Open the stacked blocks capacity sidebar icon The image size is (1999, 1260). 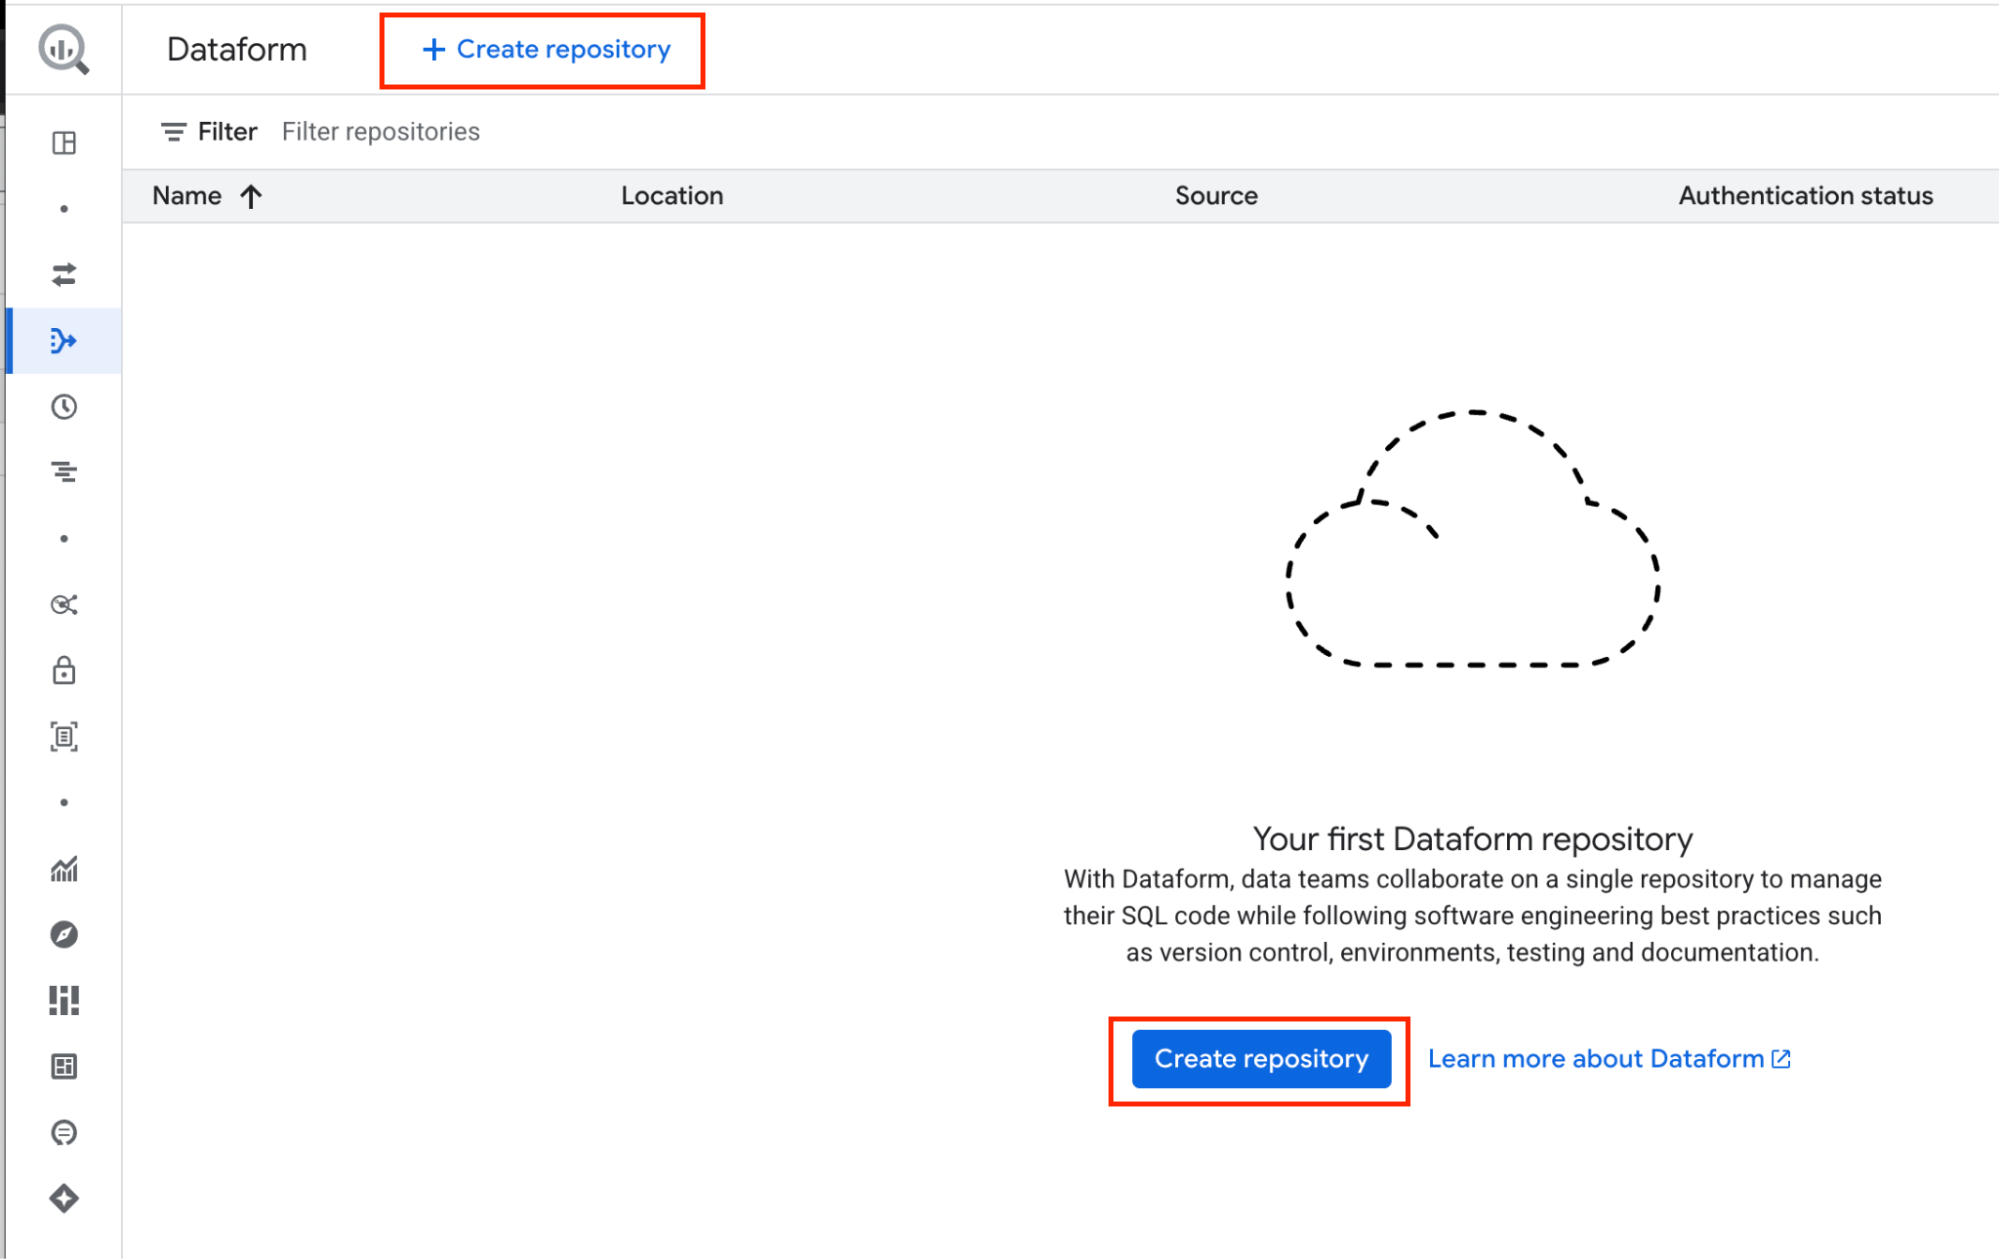click(64, 1001)
